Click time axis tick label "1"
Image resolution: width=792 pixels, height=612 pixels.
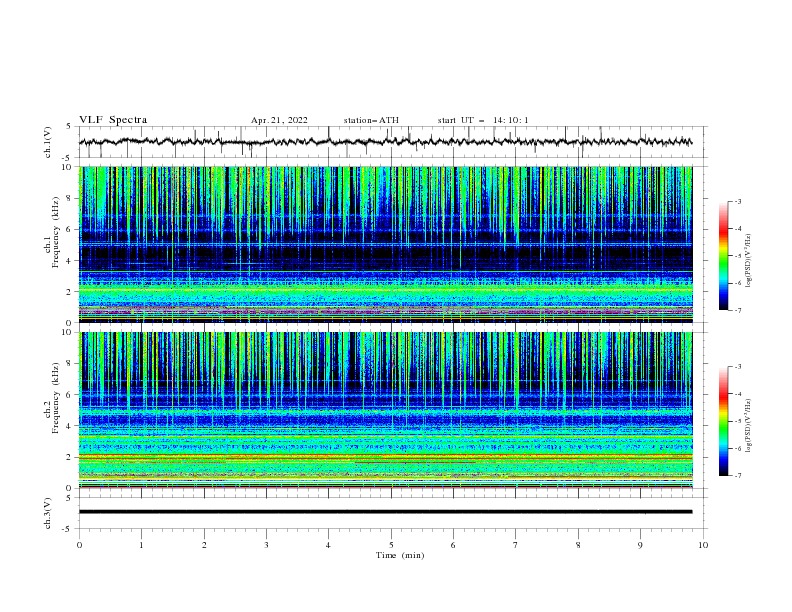point(142,545)
